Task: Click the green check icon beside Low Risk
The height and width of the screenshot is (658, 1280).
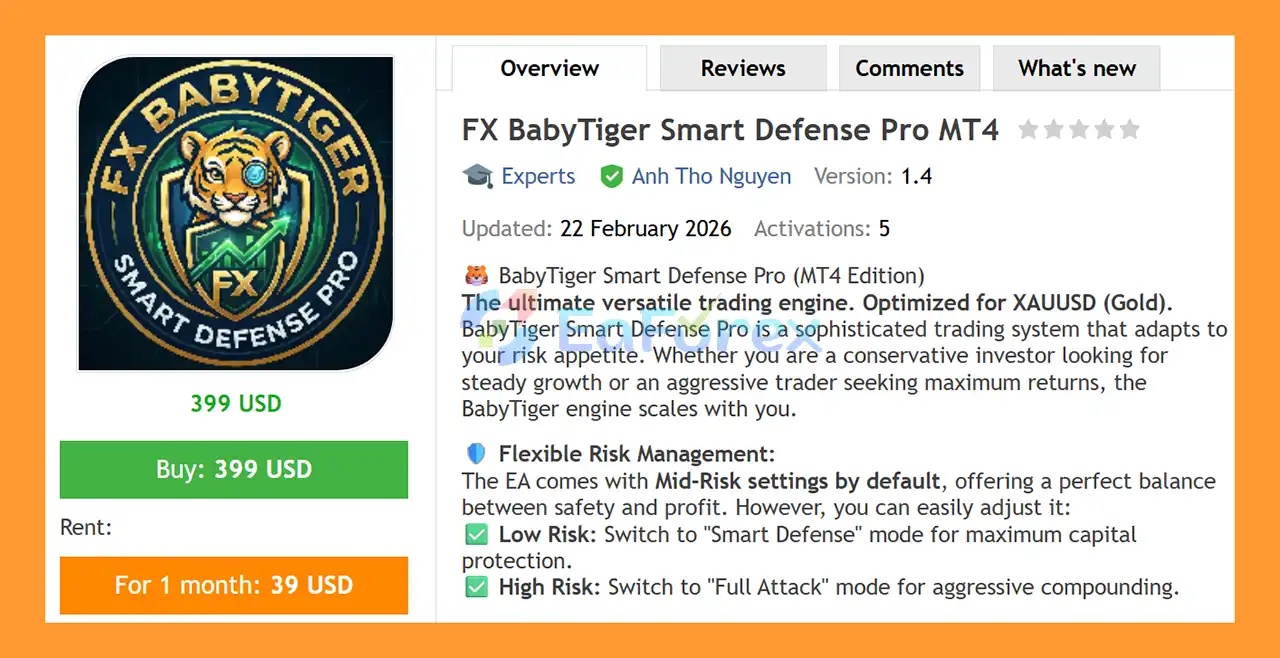Action: pyautogui.click(x=476, y=534)
